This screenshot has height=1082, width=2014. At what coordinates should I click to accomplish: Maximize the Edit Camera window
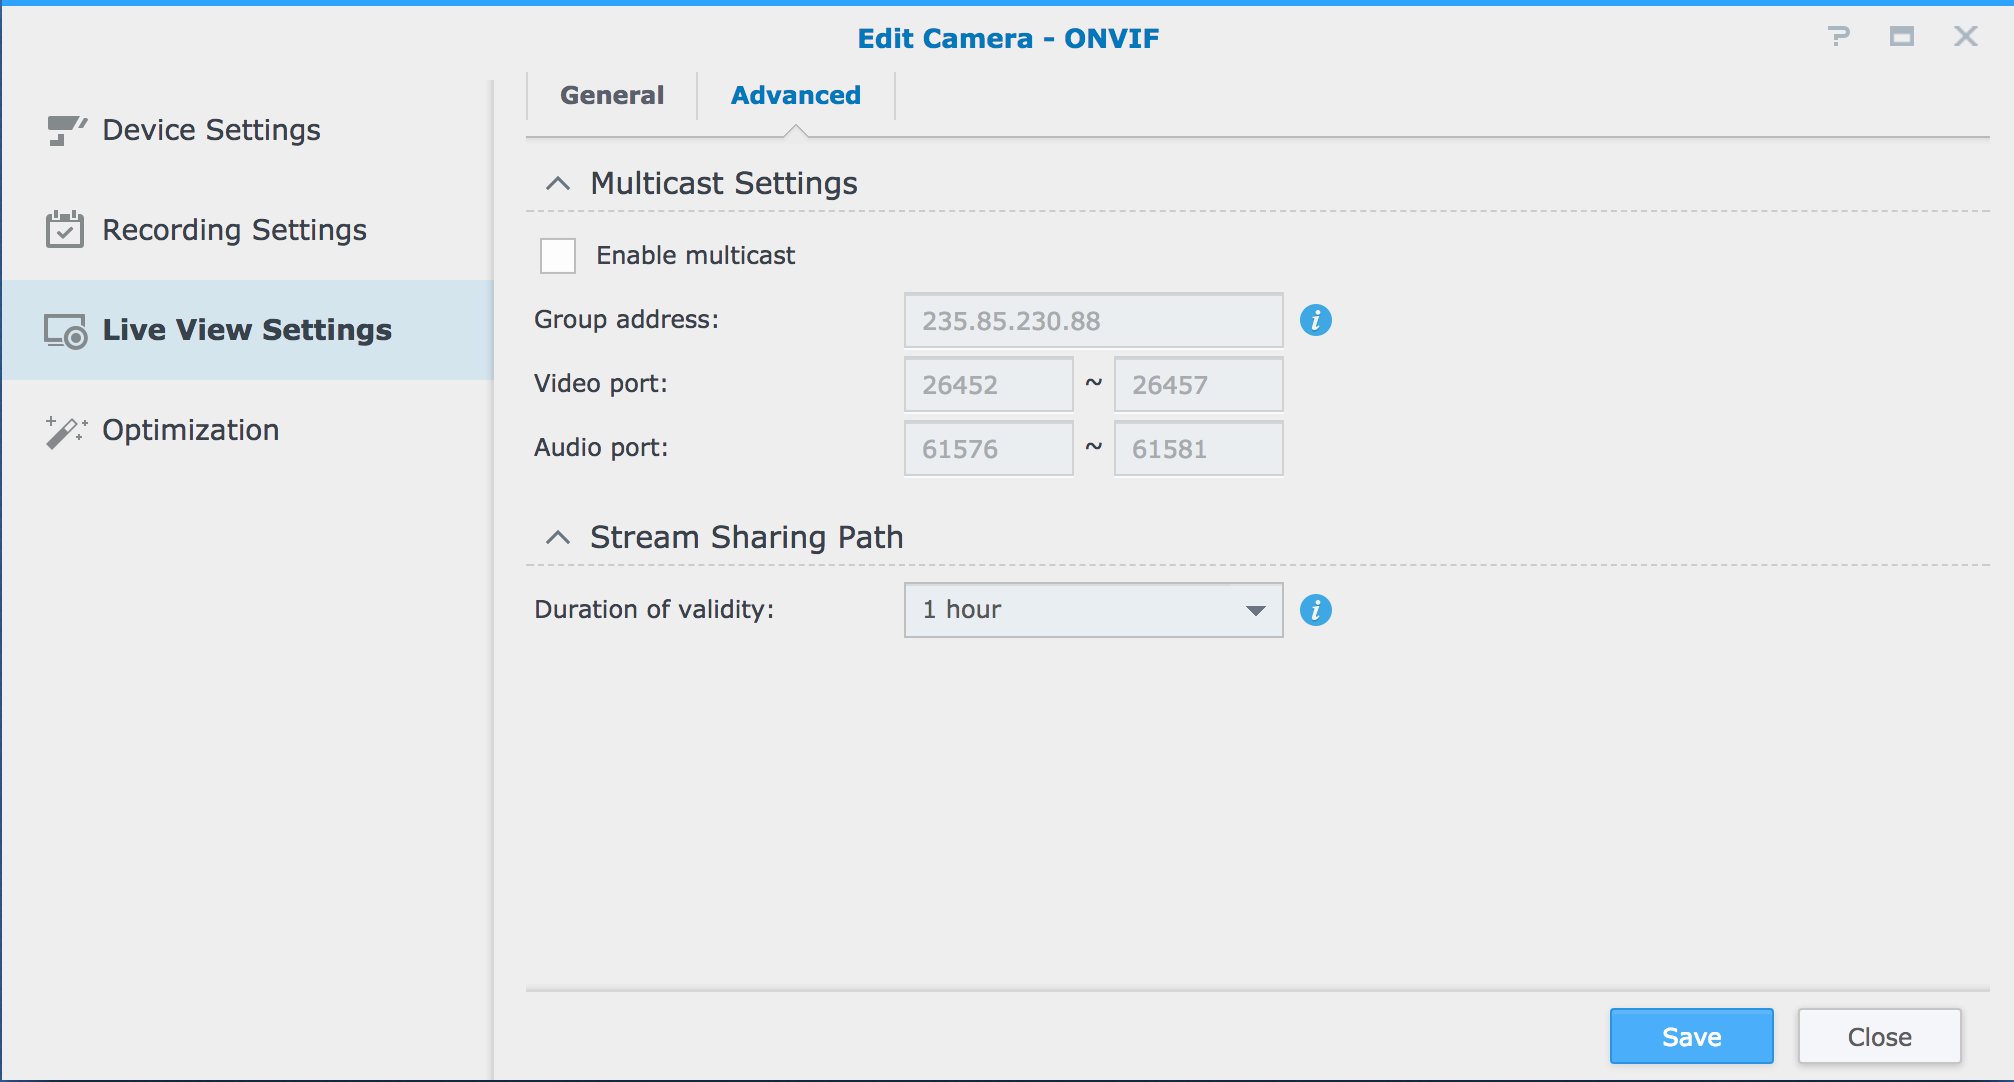point(1901,37)
